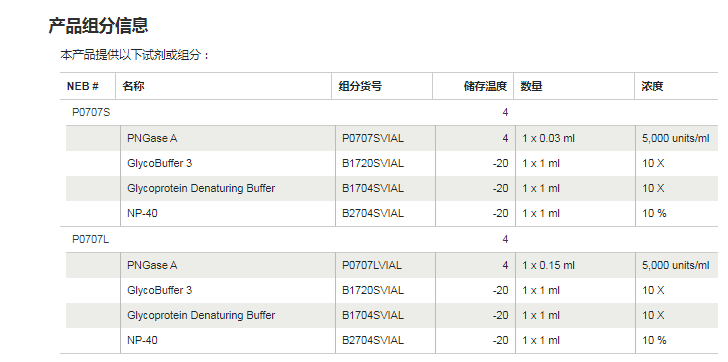728x362 pixels.
Task: Click the 产品组分信息 heading
Action: click(98, 25)
